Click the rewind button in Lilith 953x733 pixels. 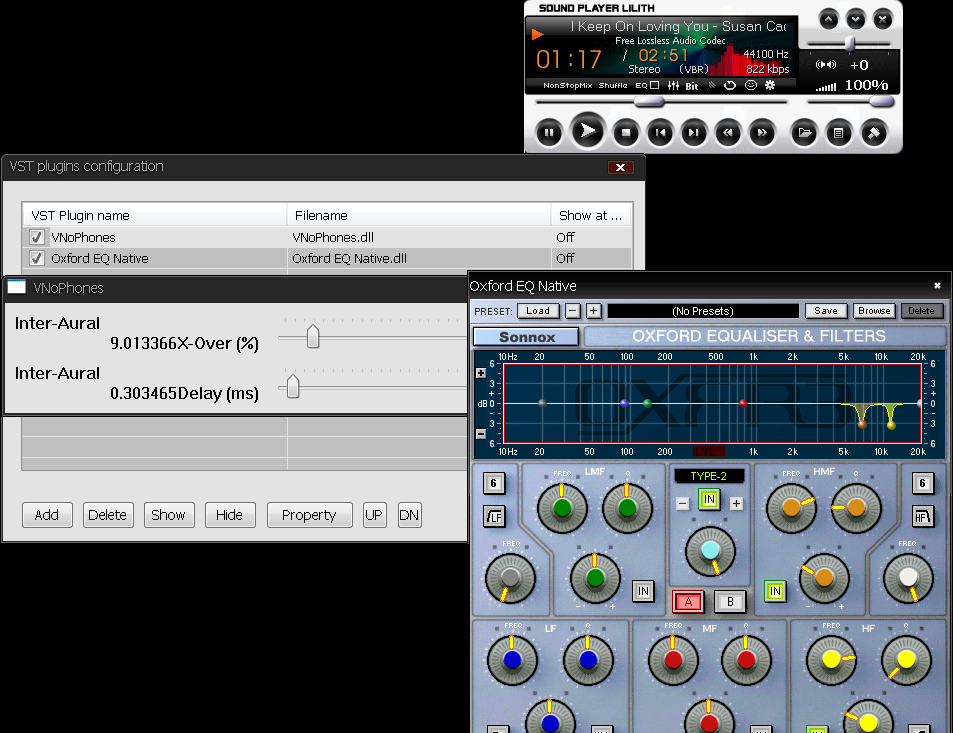tap(728, 132)
